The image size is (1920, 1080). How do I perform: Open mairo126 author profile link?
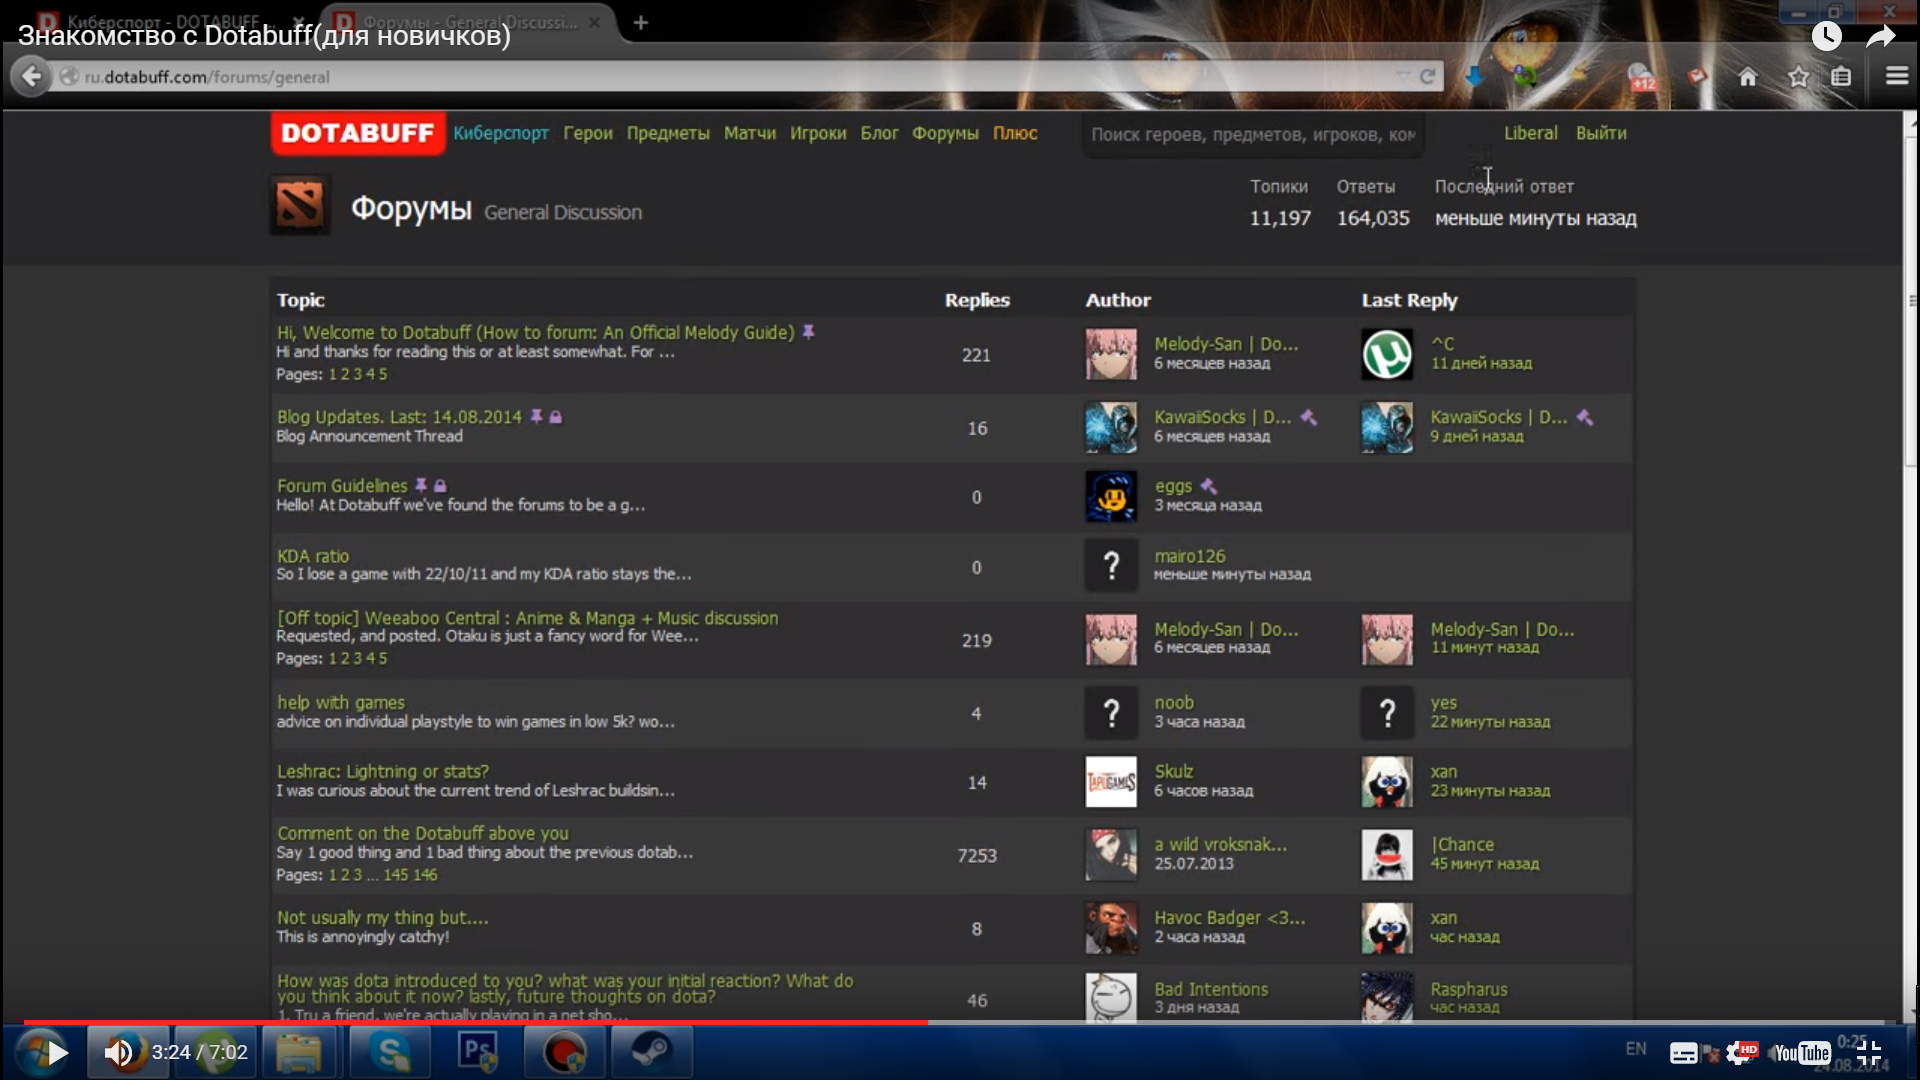[x=1190, y=556]
